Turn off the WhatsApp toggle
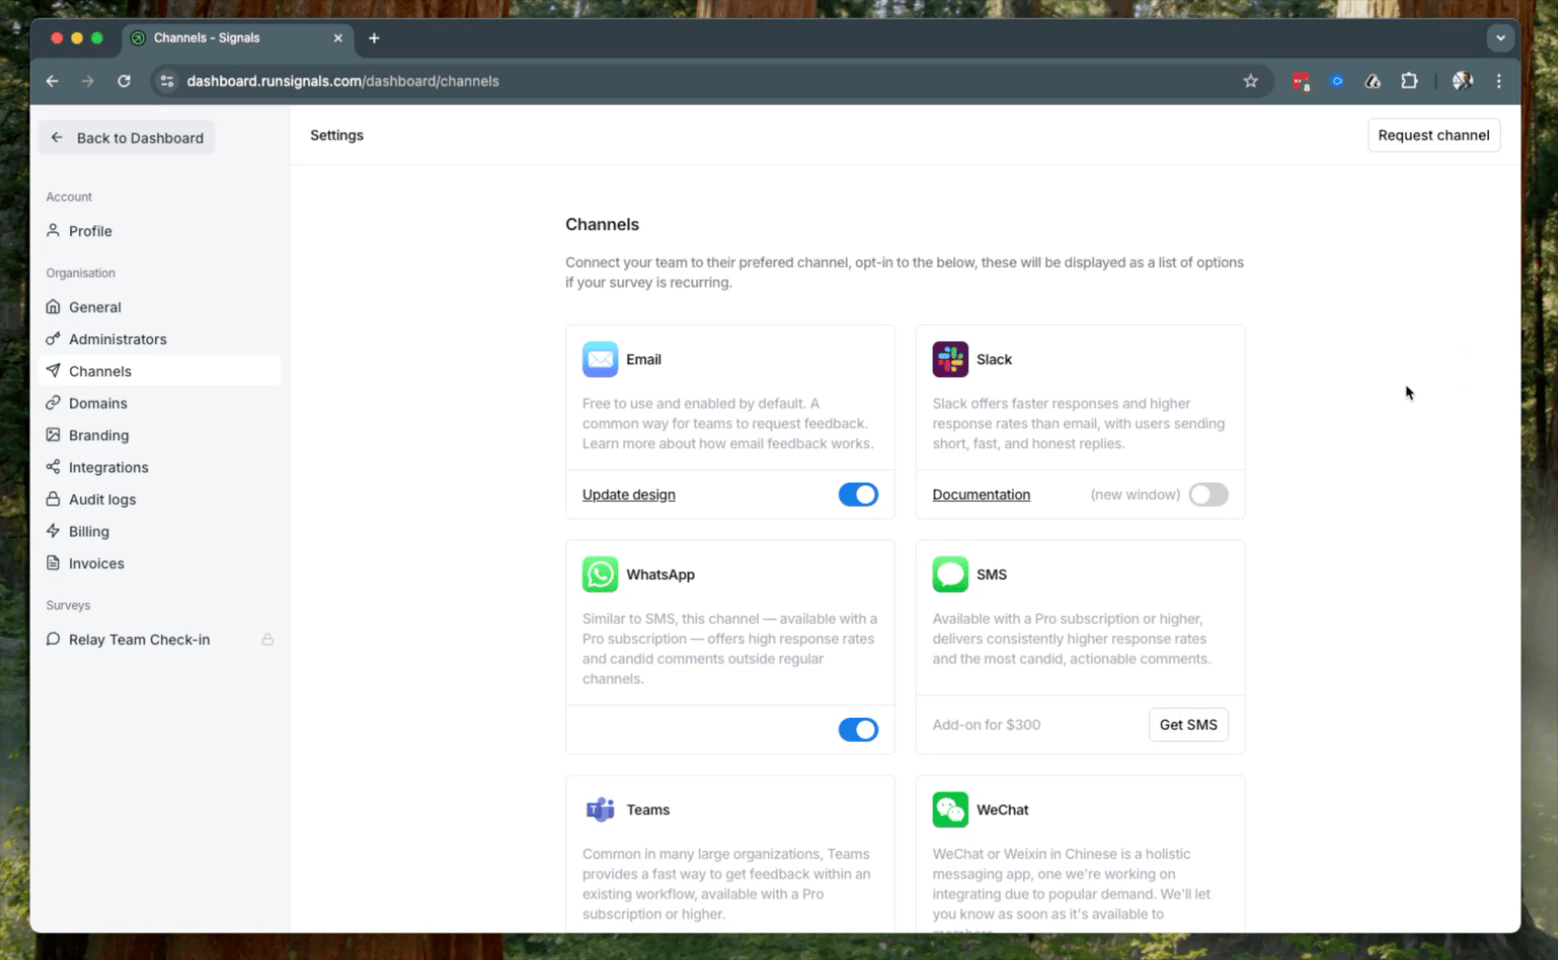 click(x=858, y=729)
